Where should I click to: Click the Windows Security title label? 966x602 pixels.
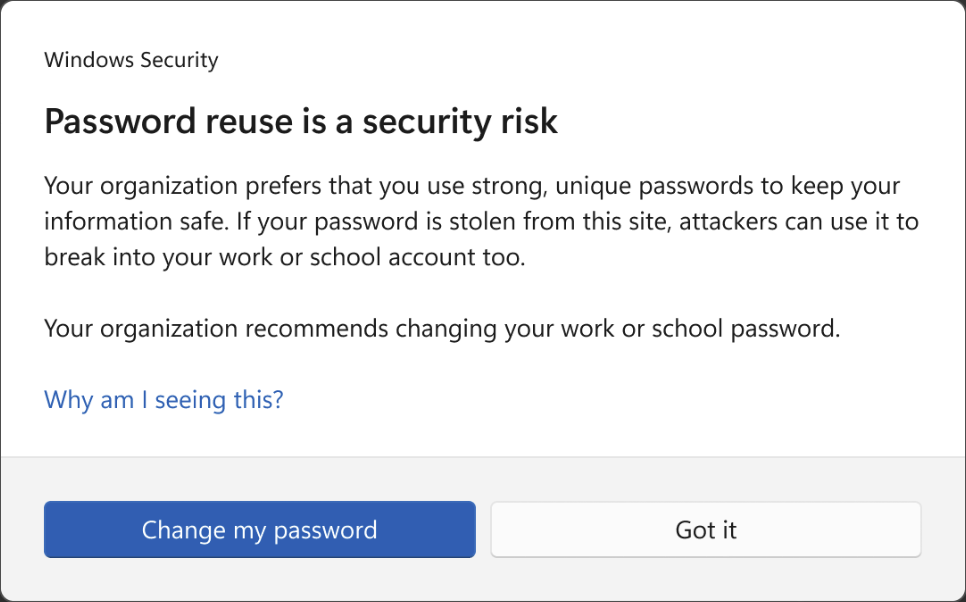pos(131,60)
